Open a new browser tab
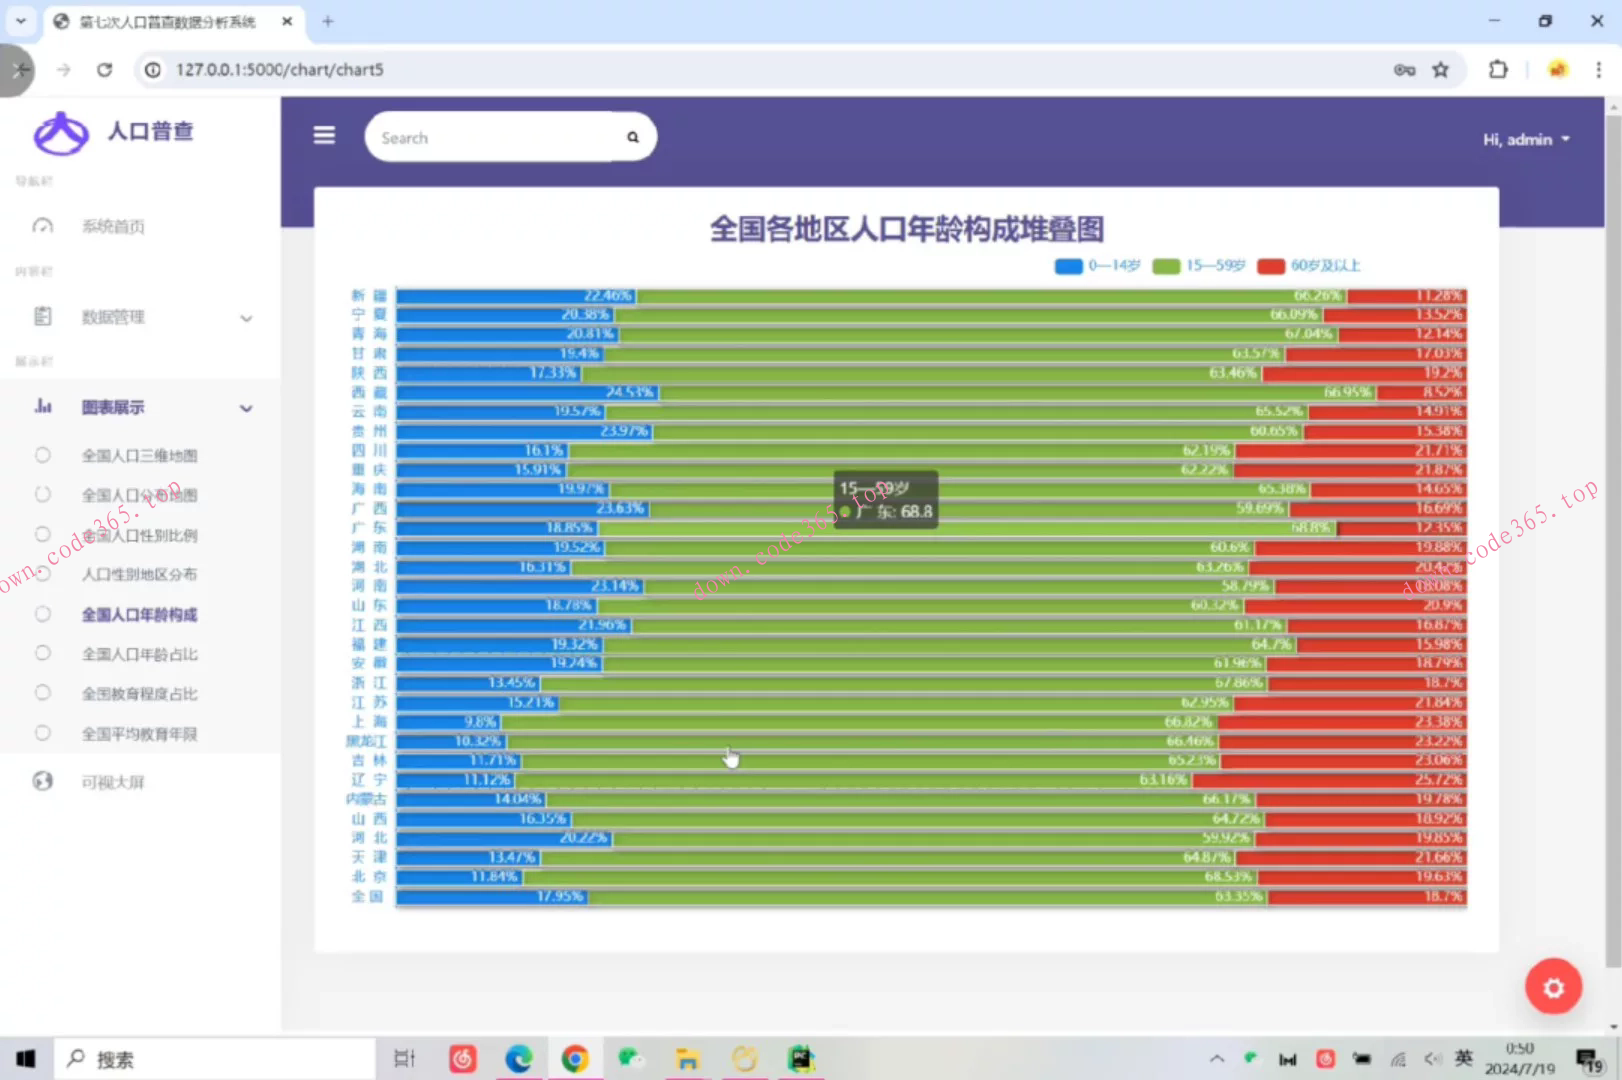This screenshot has width=1622, height=1080. pos(327,21)
